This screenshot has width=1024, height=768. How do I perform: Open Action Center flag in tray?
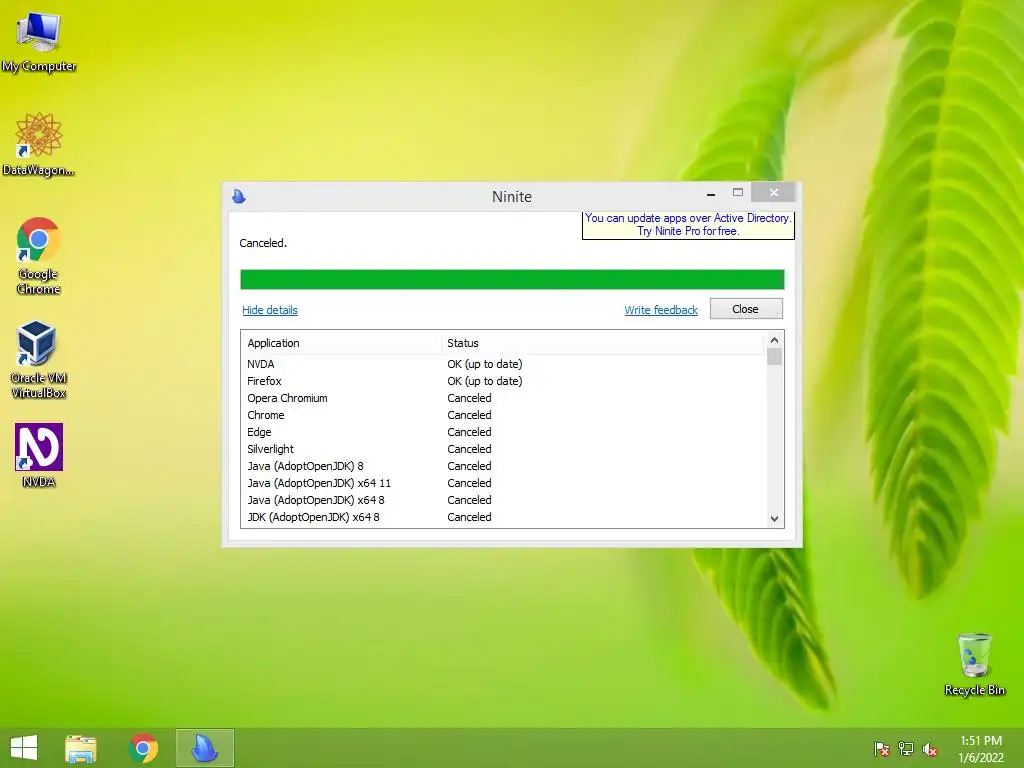[881, 749]
